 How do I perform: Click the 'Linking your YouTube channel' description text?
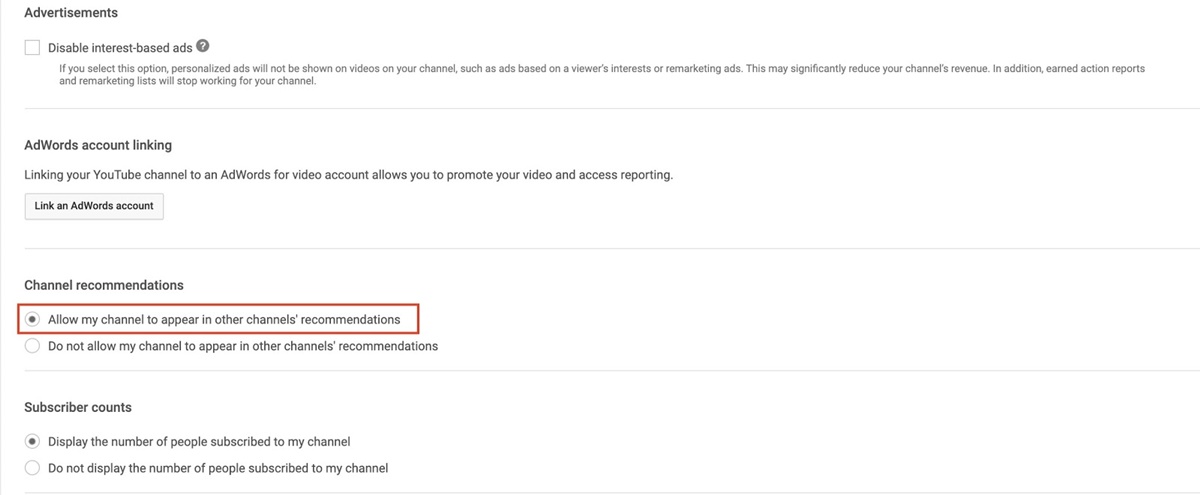coord(348,175)
